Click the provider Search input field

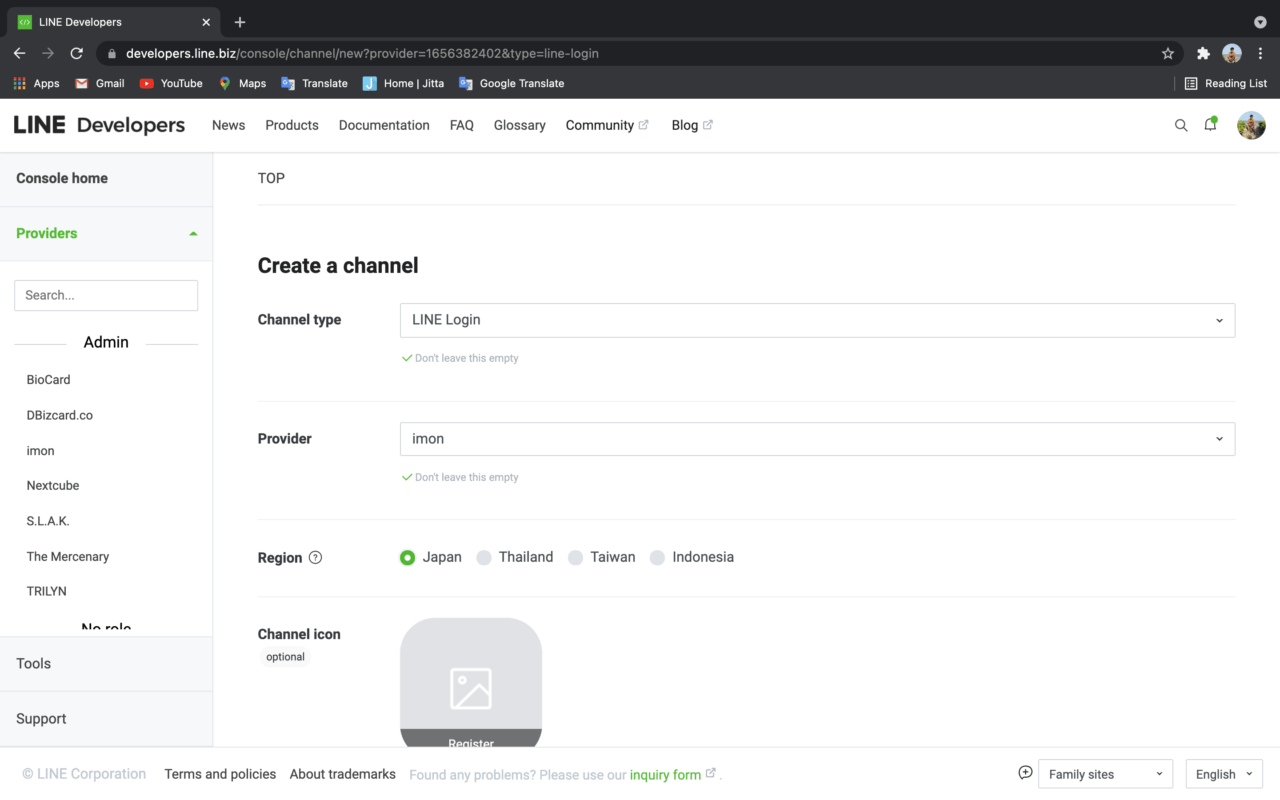coord(106,295)
